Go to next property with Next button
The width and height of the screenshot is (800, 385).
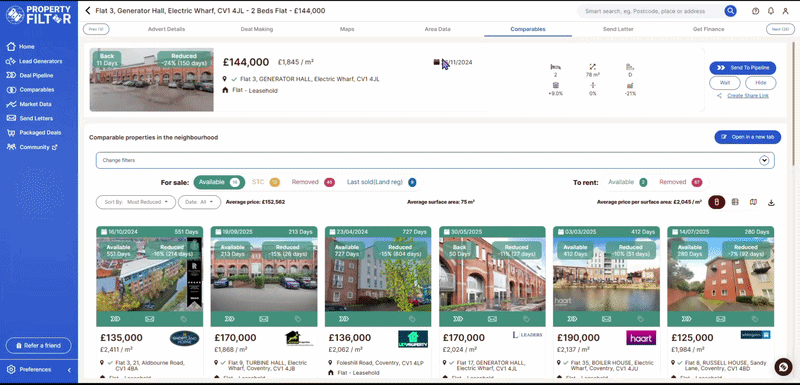click(780, 30)
